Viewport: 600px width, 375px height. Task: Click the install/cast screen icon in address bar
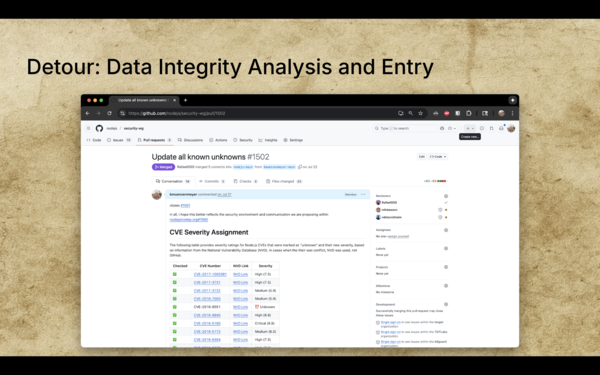[401, 113]
